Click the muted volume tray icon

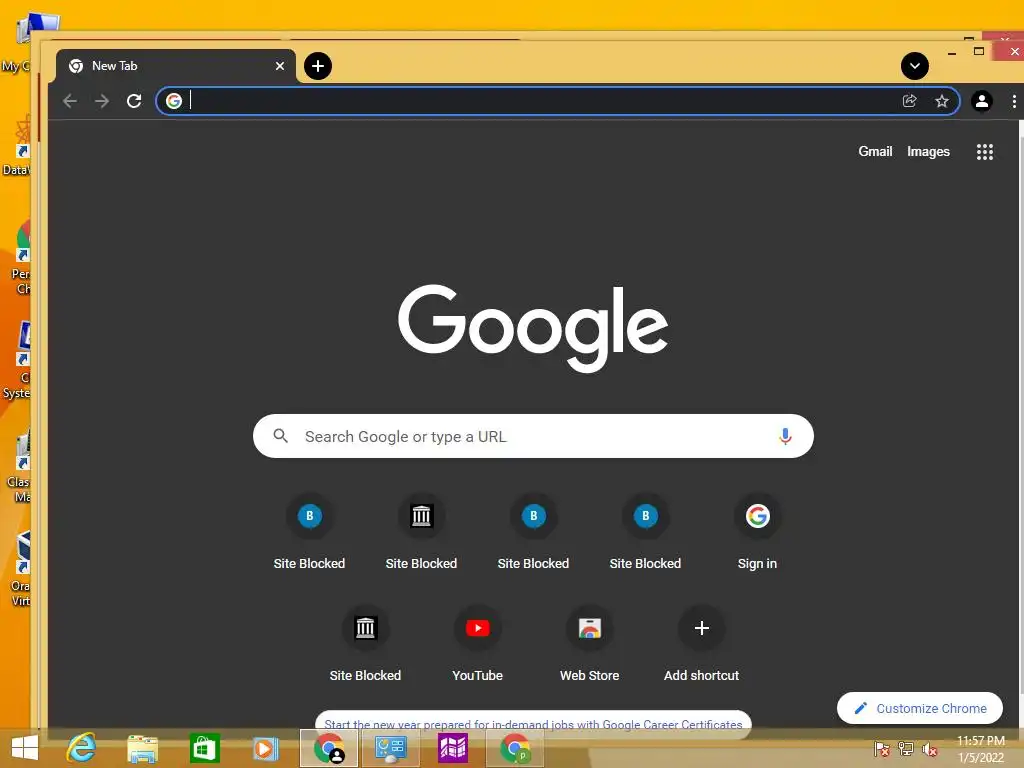coord(930,749)
